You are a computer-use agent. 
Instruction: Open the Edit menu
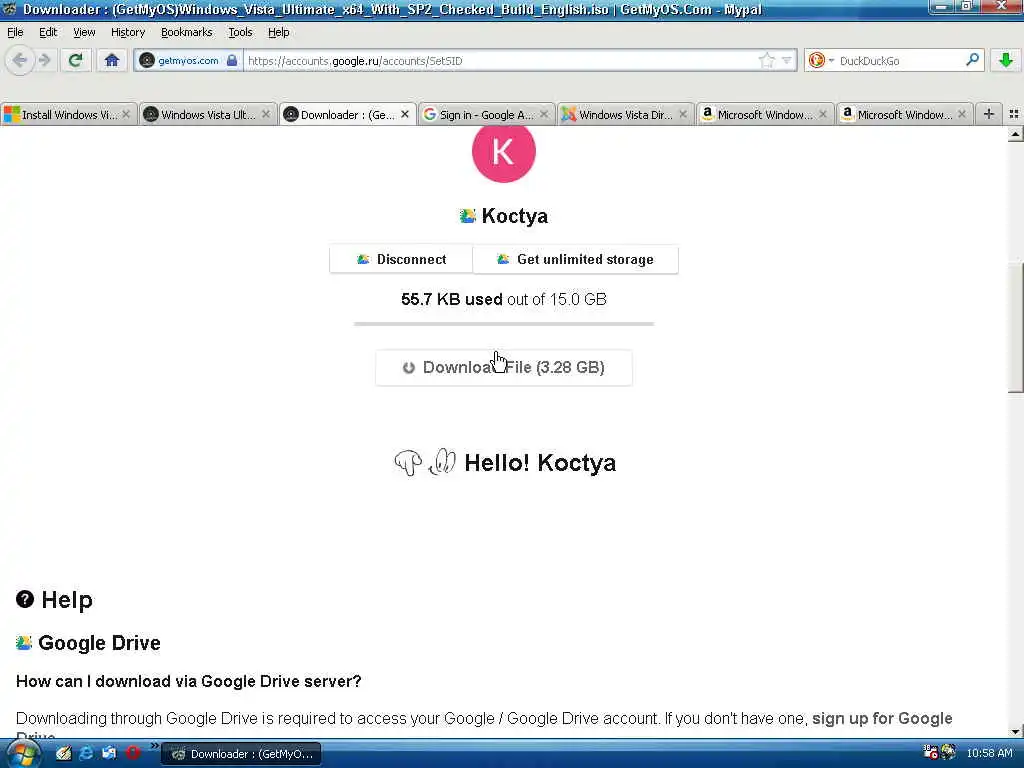[48, 32]
